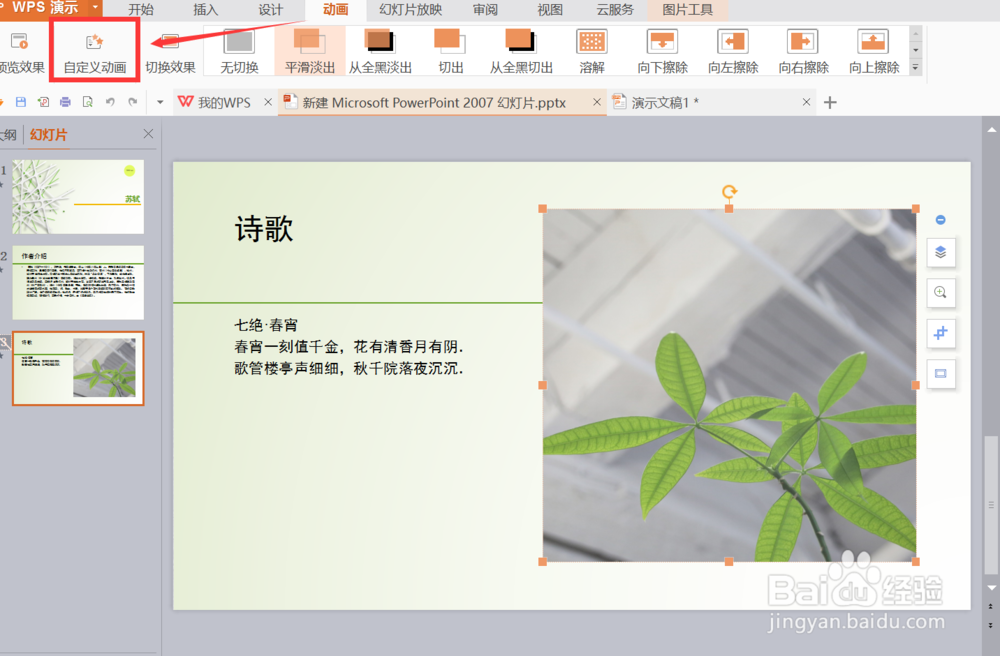Viewport: 1000px width, 656px height.
Task: Open Transition Effect (切换效果) settings
Action: [170, 52]
